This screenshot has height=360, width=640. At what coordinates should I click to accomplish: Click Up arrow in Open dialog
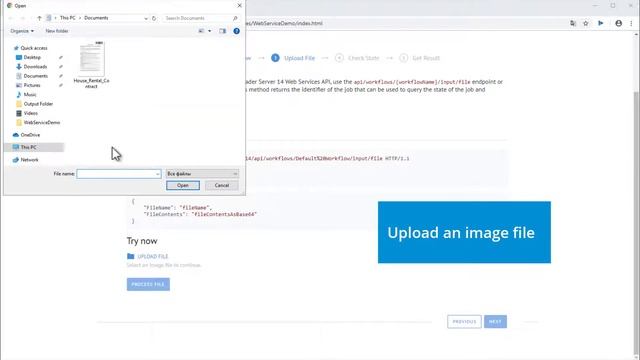[x=39, y=18]
